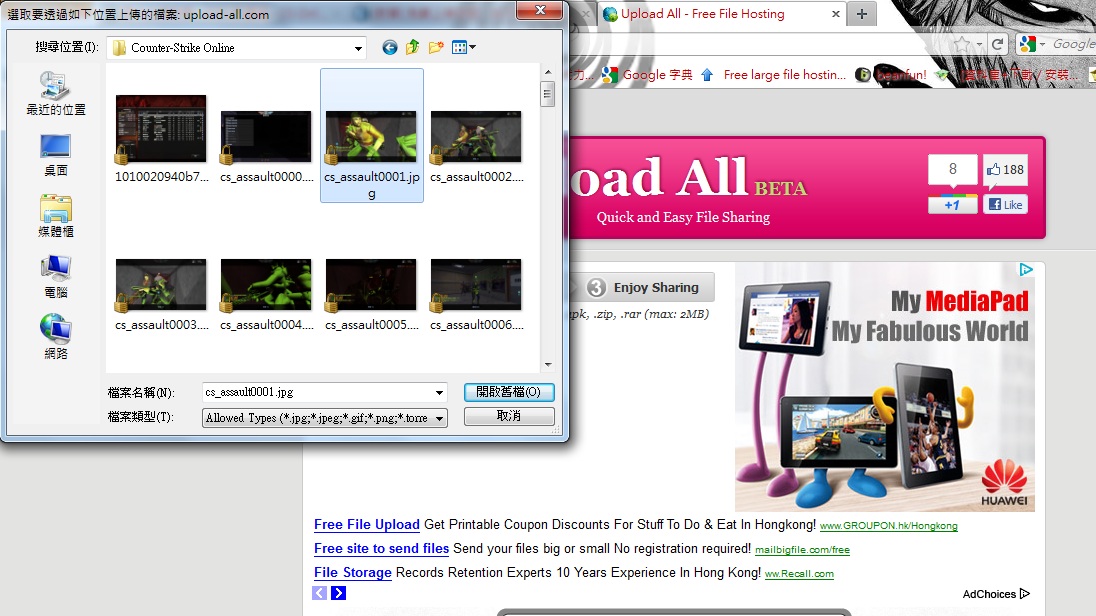Click the Open (開啟舊檔) button

[x=509, y=392]
